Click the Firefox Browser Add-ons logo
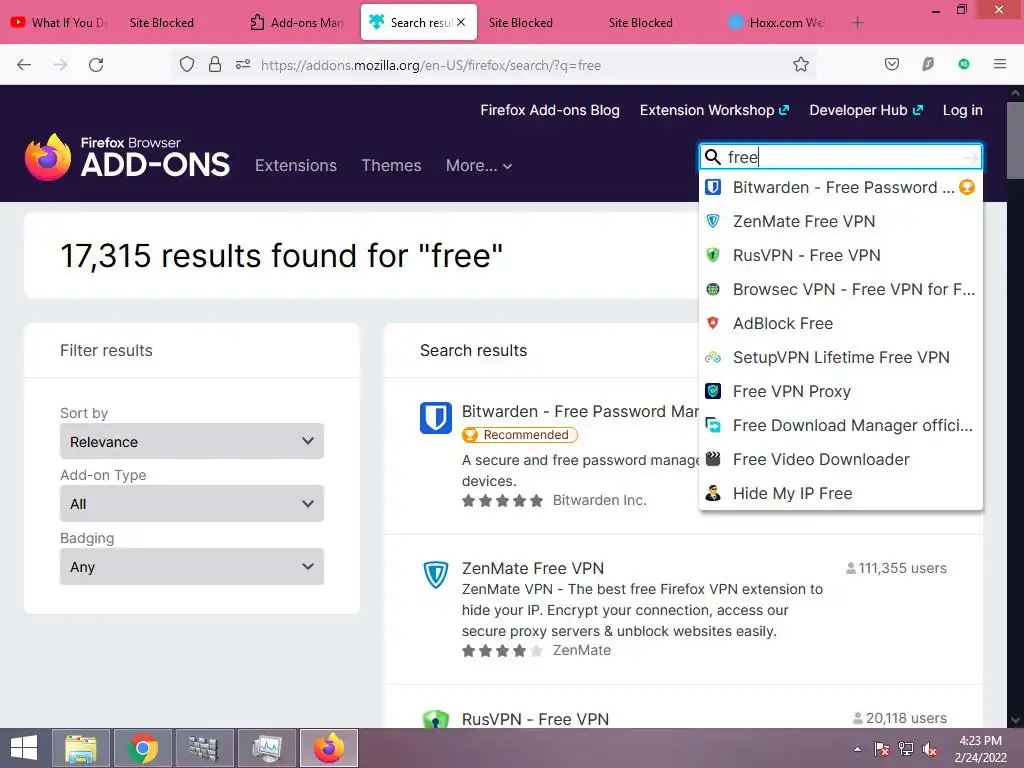Image resolution: width=1024 pixels, height=768 pixels. (127, 157)
